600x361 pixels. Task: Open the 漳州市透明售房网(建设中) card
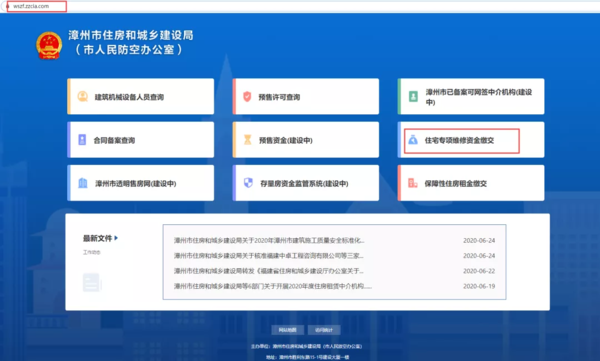point(141,183)
